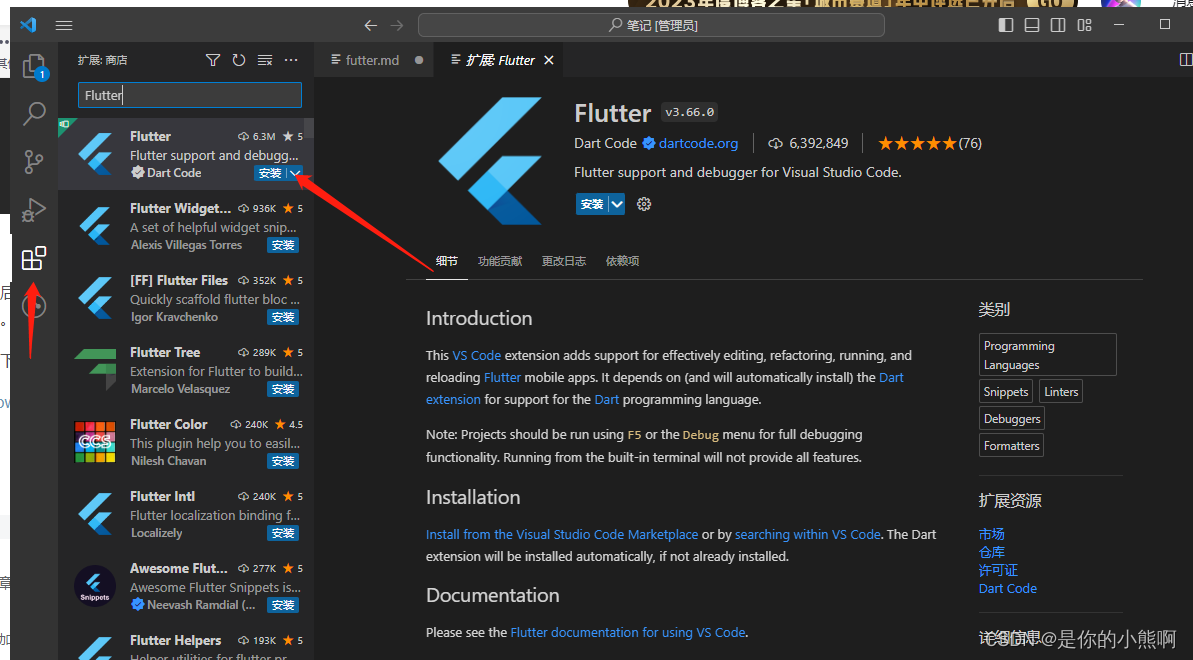Select the Linters category tag
The width and height of the screenshot is (1193, 660).
pos(1061,392)
